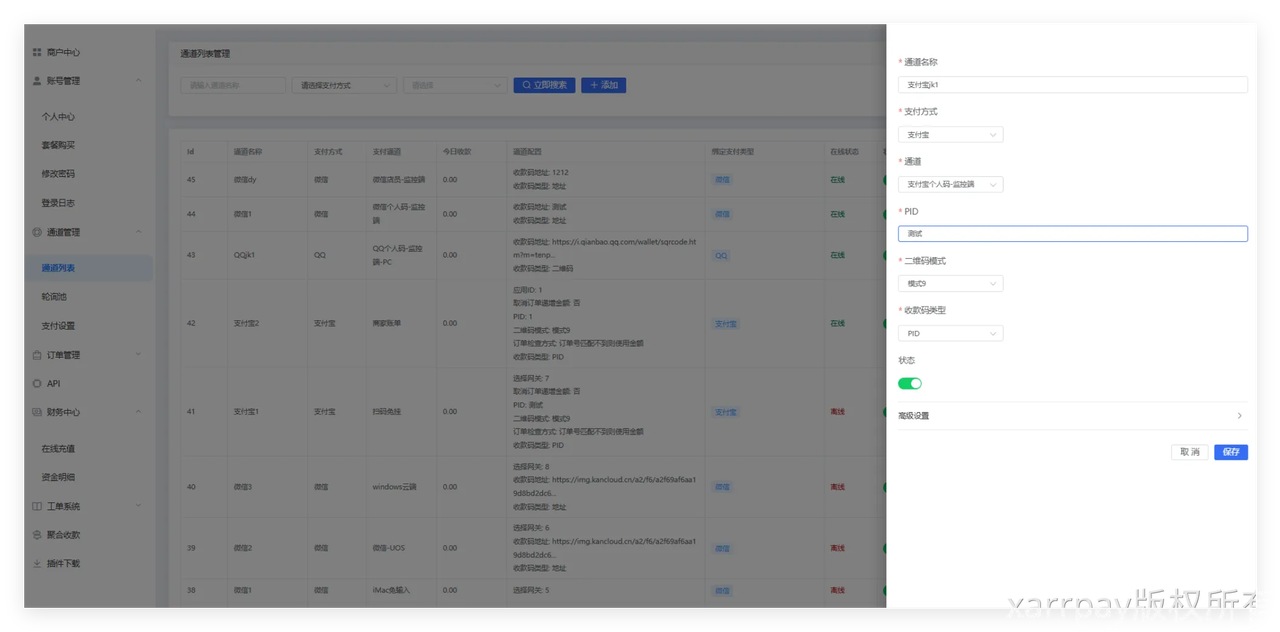Click the 商户中心 grid icon in sidebar
The image size is (1280, 632).
tap(37, 52)
